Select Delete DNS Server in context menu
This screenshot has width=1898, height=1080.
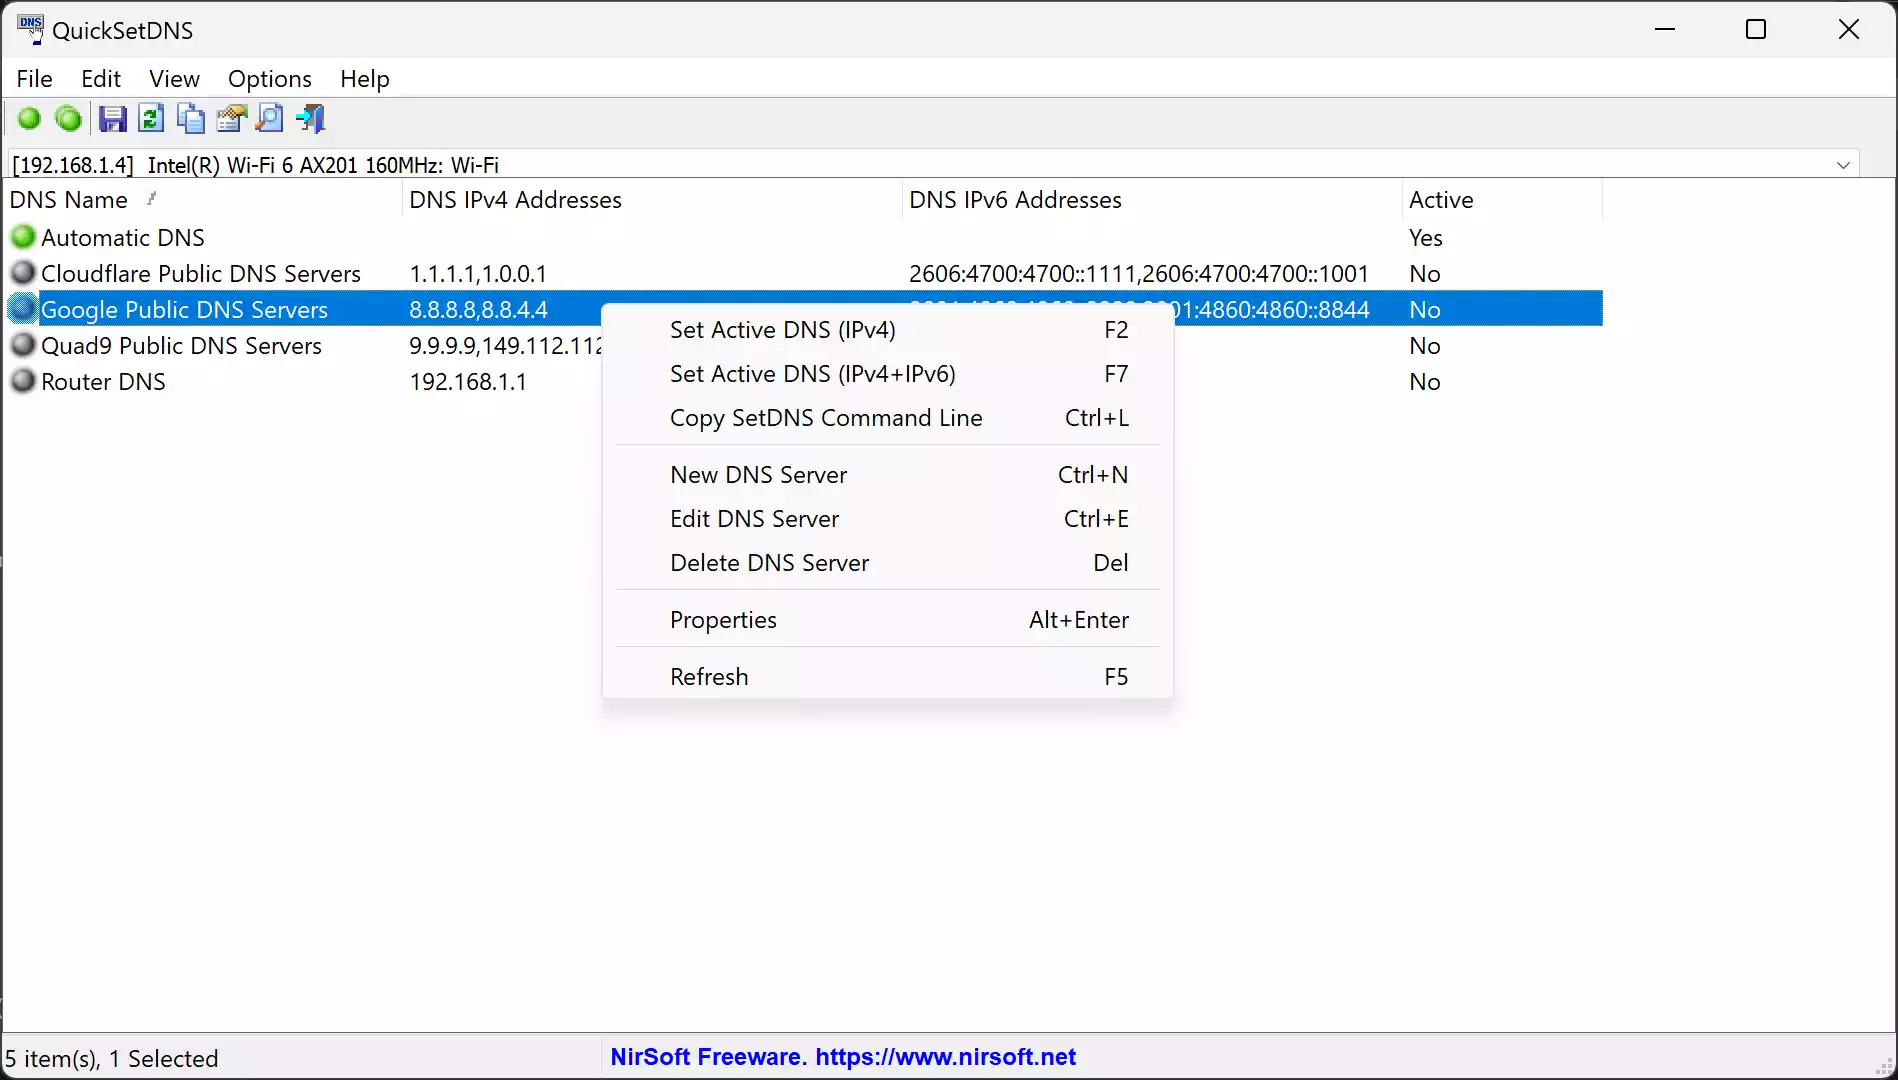(x=887, y=563)
